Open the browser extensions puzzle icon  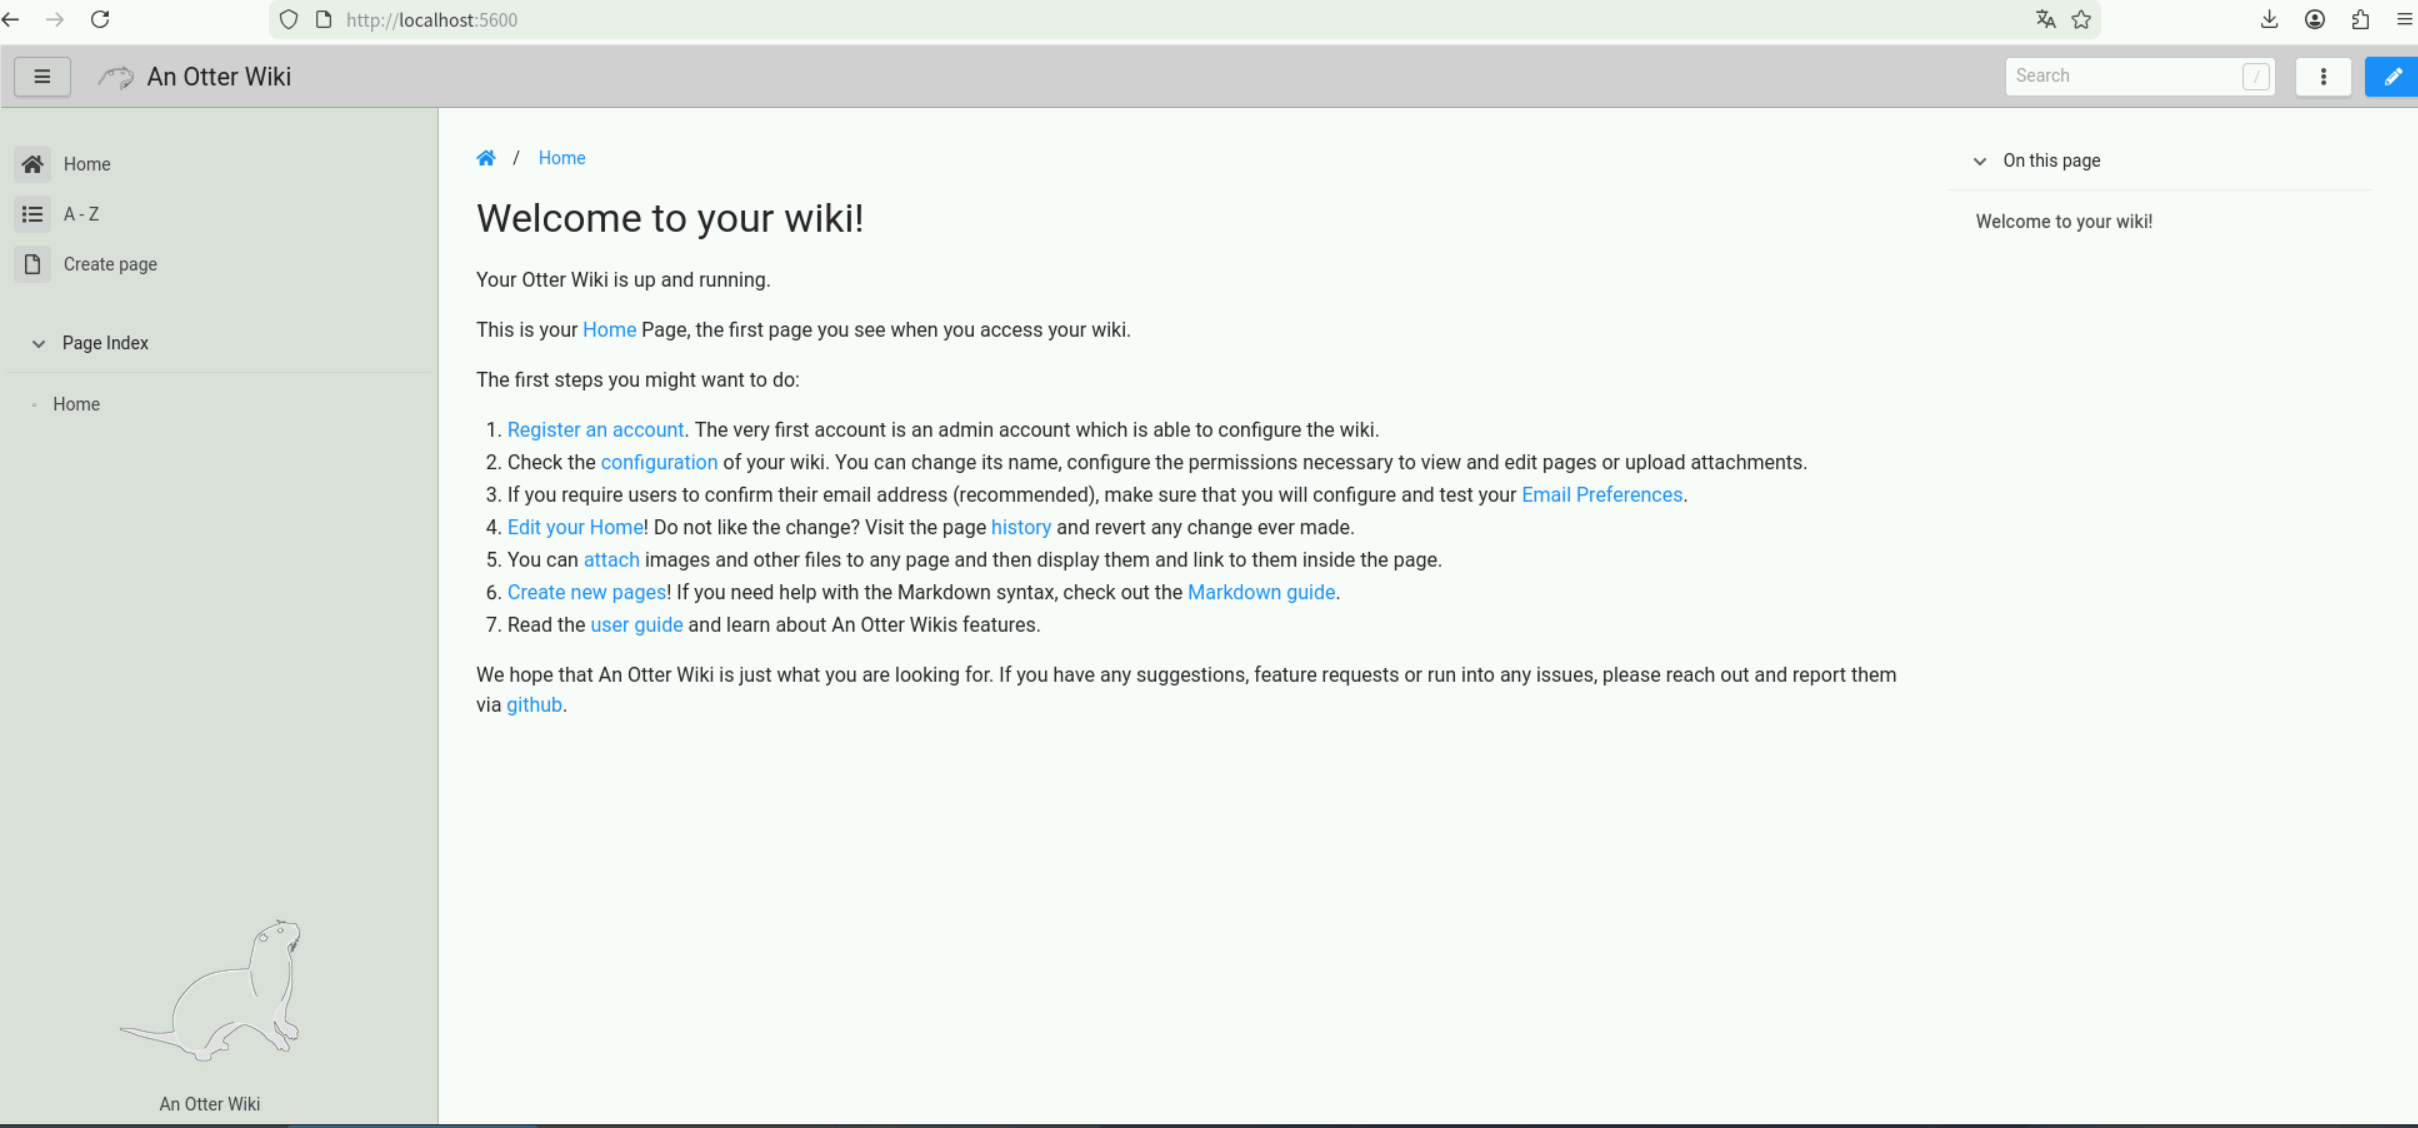coord(2360,19)
